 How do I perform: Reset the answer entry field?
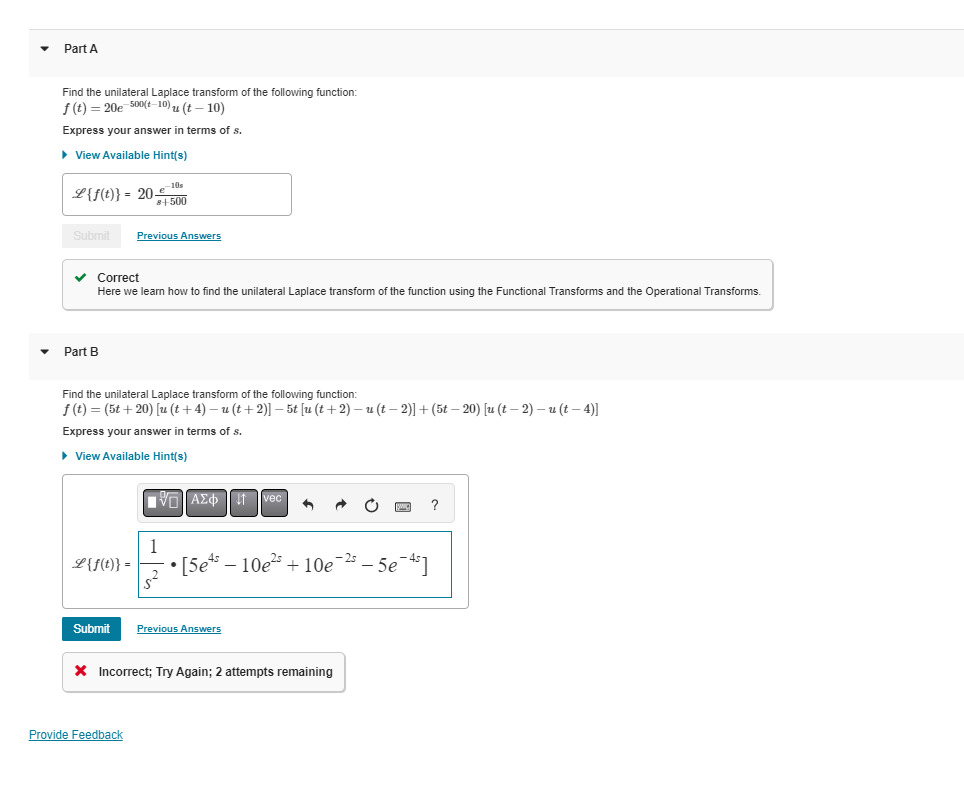371,504
